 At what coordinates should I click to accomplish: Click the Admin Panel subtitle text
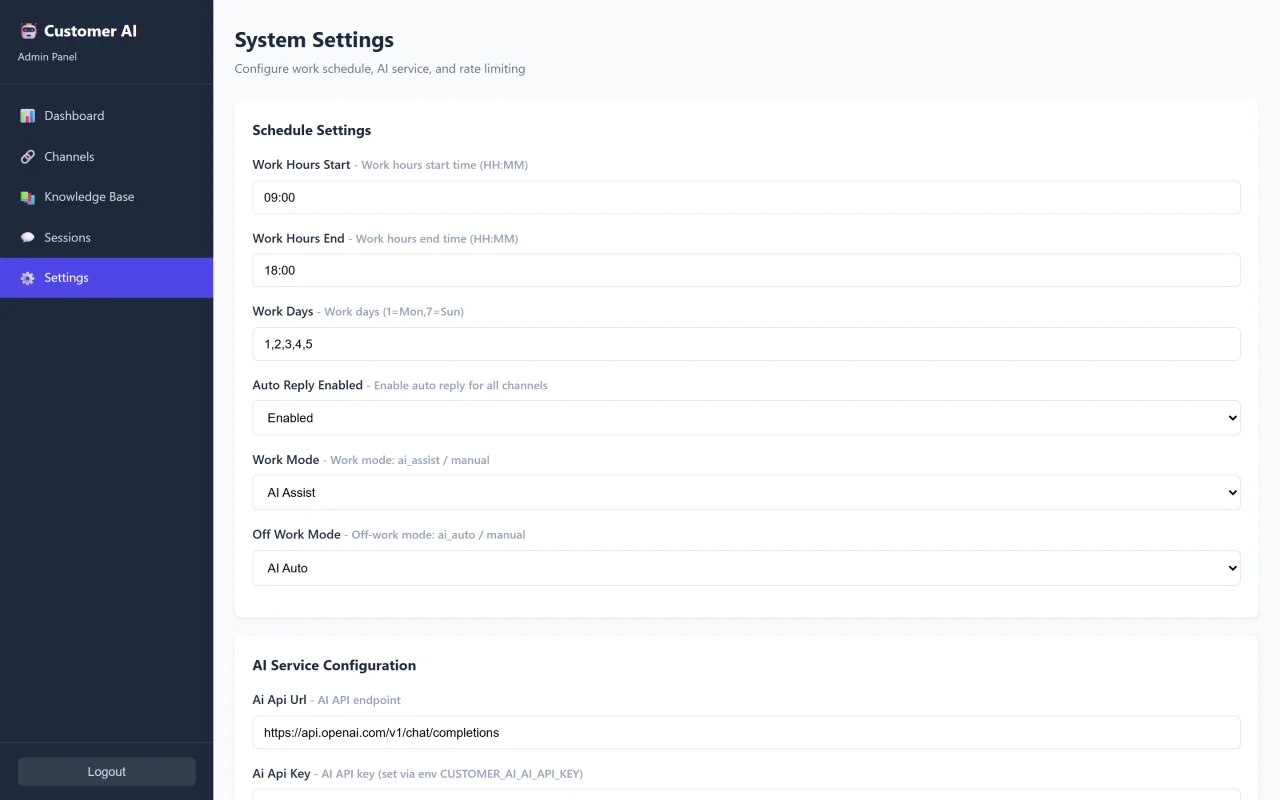47,57
